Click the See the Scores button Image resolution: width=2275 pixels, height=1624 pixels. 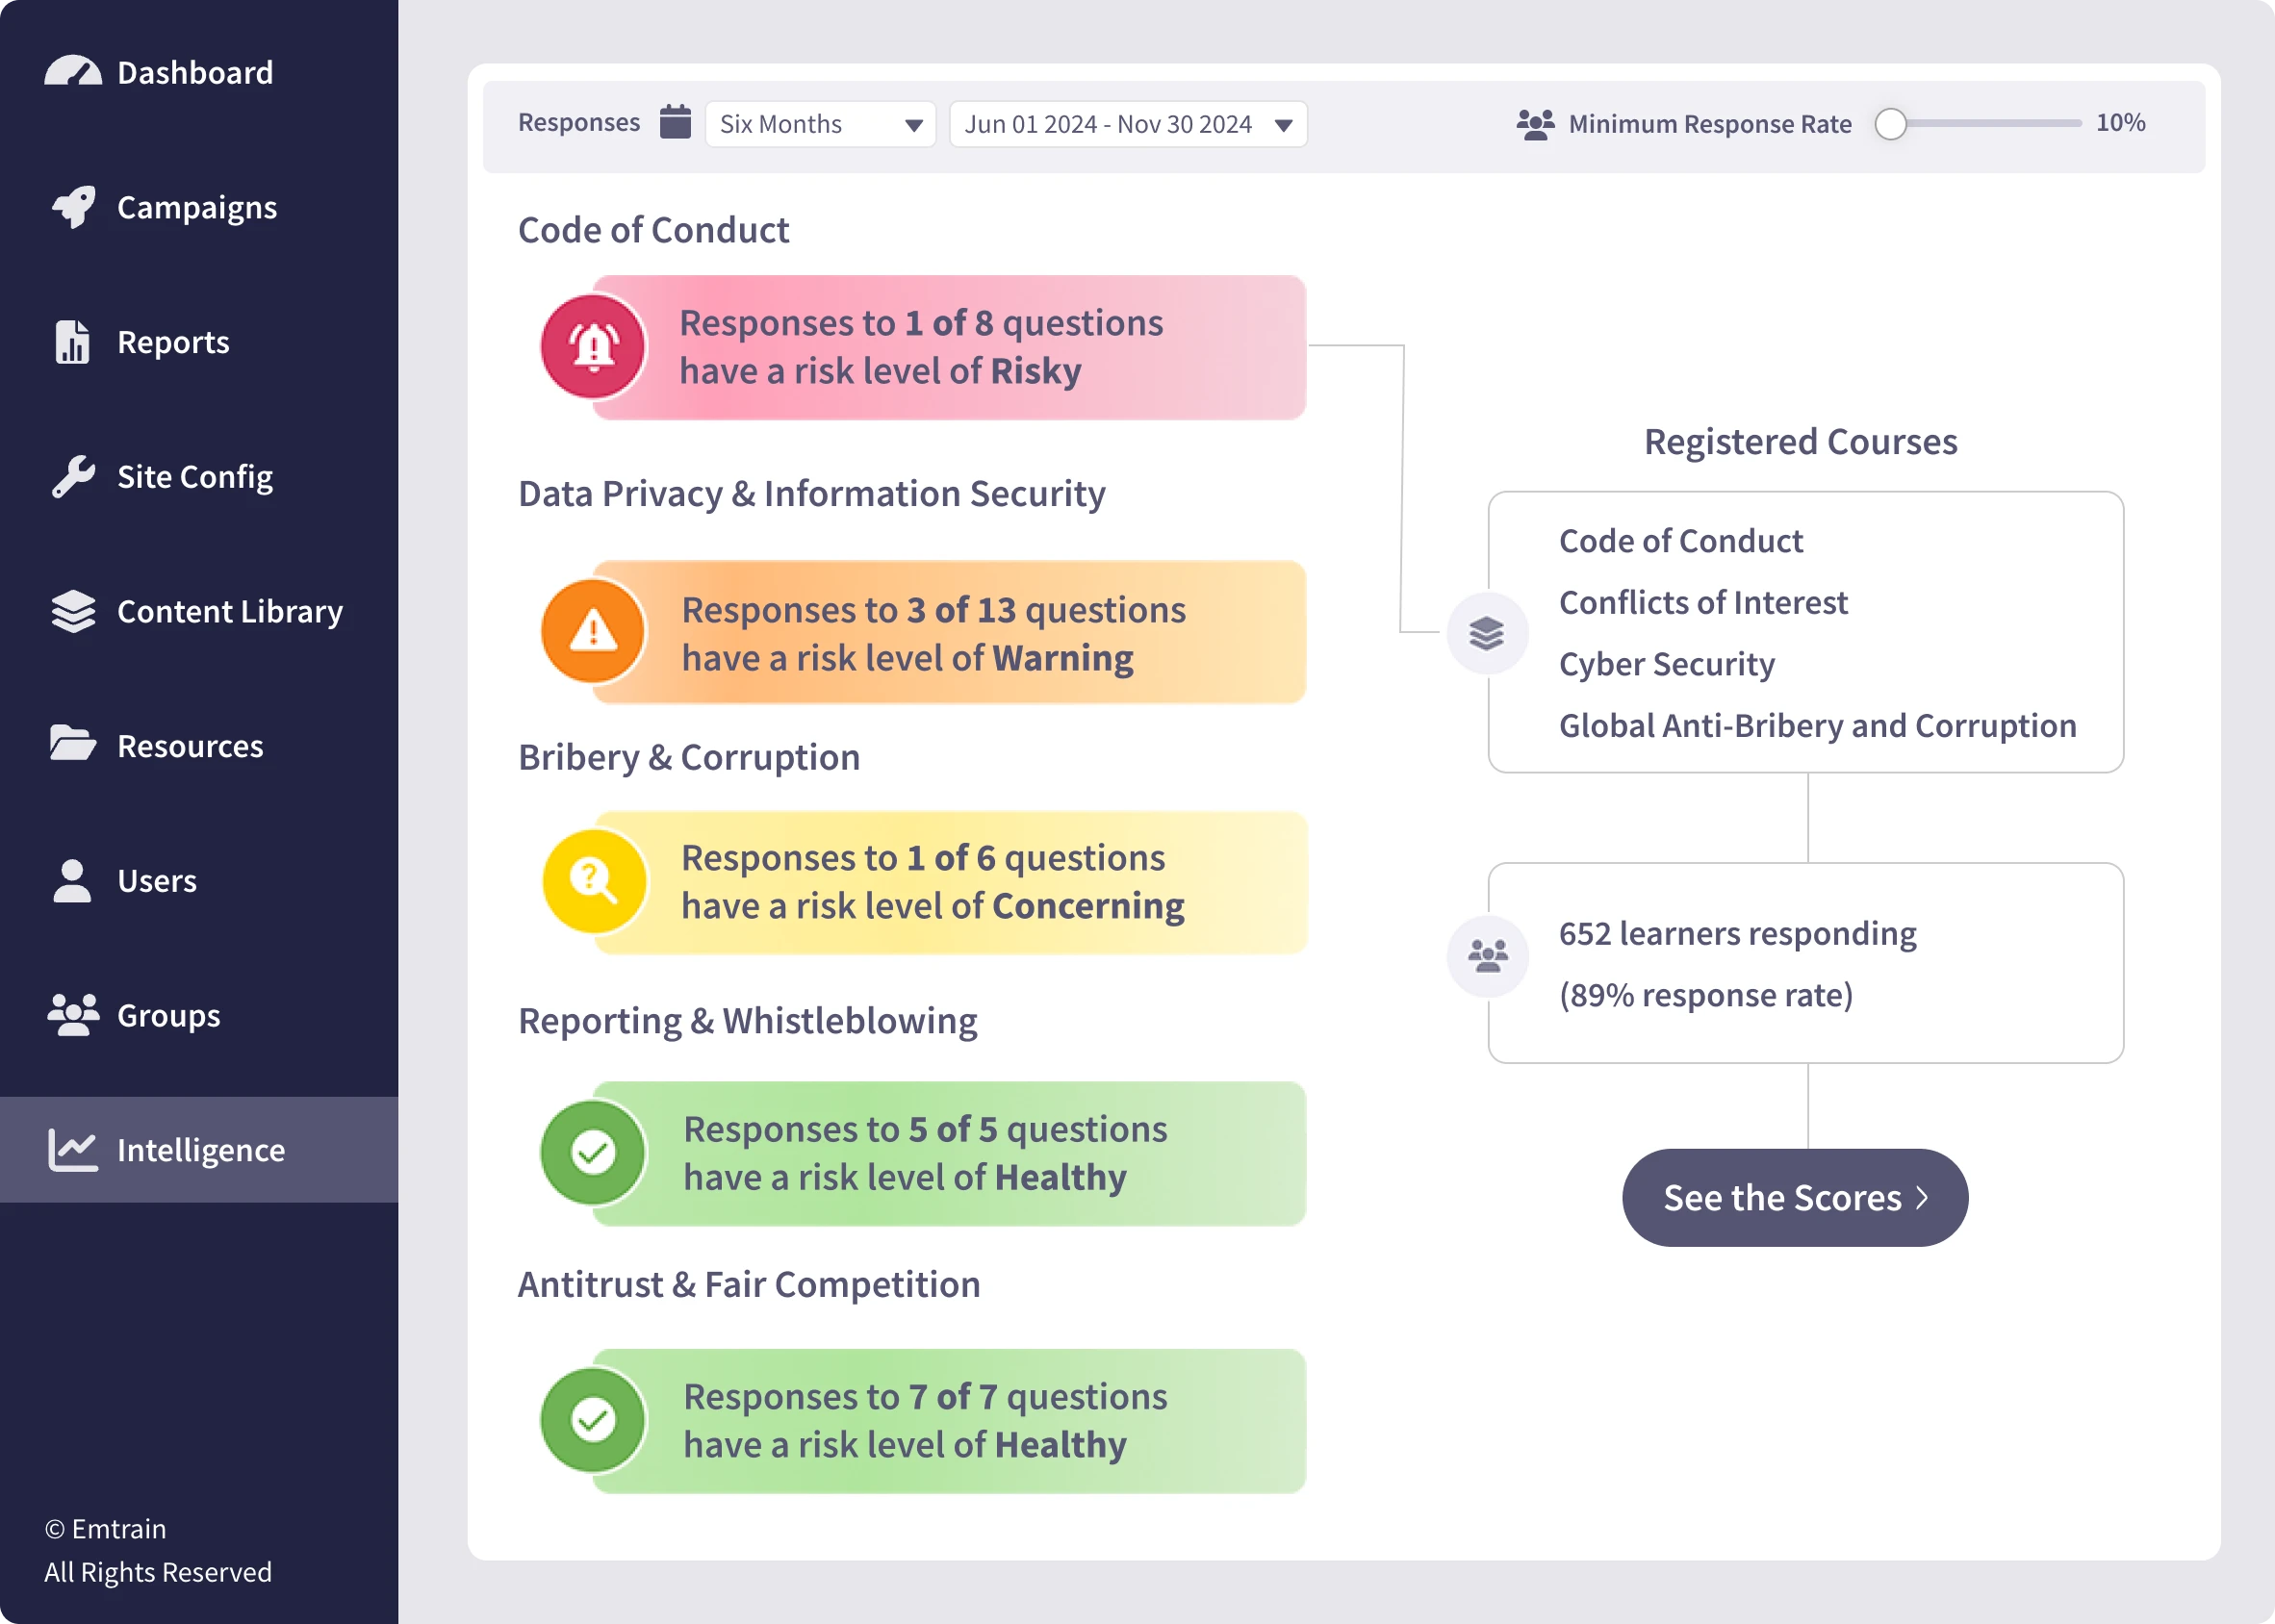(x=1795, y=1197)
